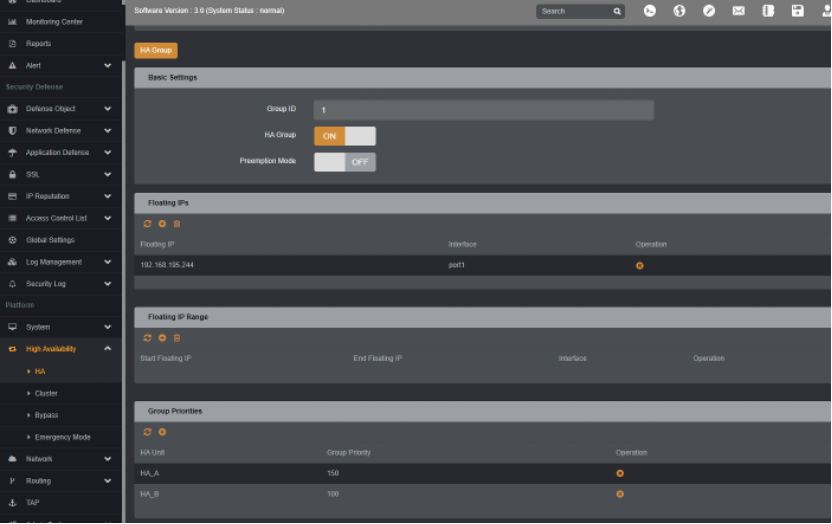Open Monitoring Center page
832x524 pixels.
tap(54, 22)
